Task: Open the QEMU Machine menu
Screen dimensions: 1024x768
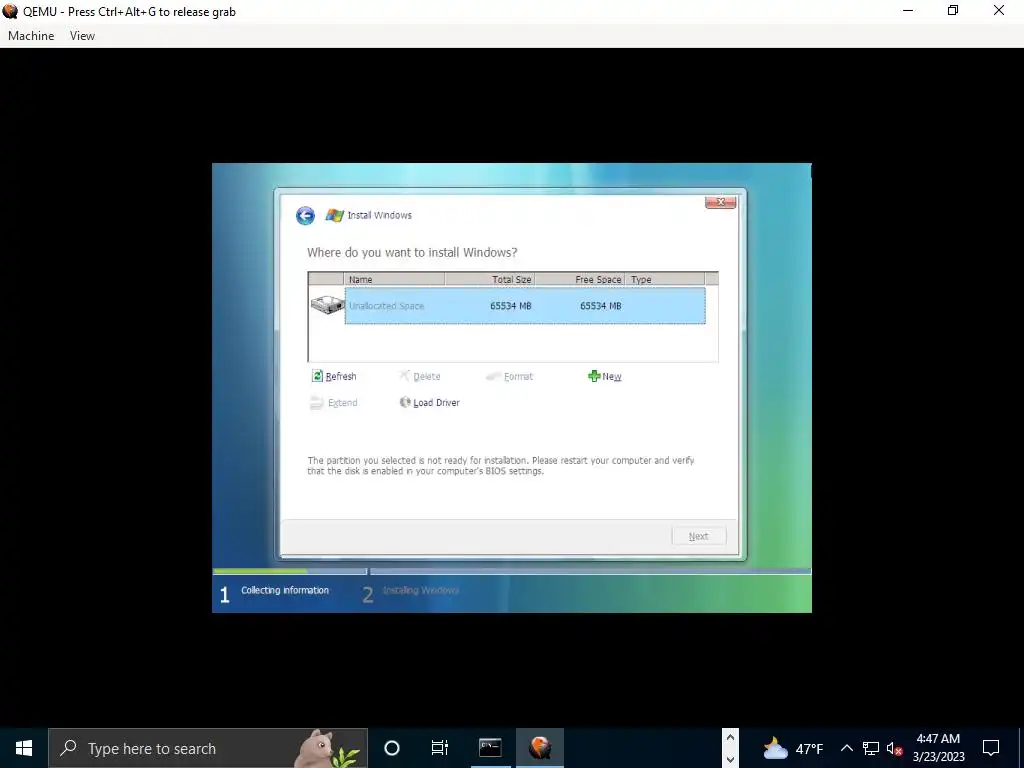Action: tap(31, 36)
